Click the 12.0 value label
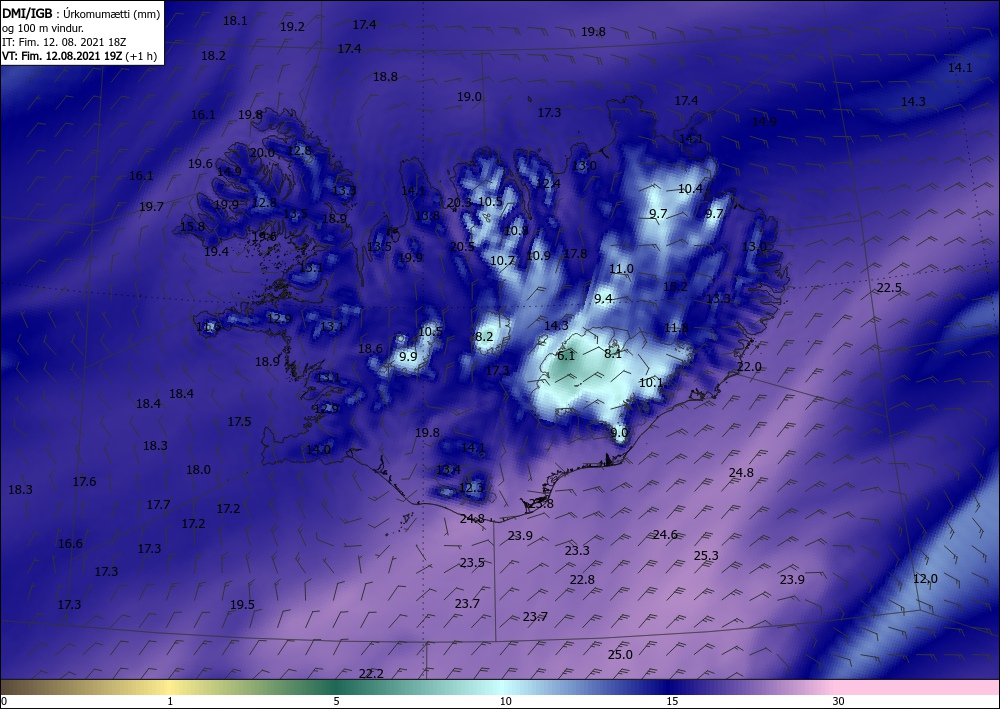Image resolution: width=1000 pixels, height=709 pixels. pos(925,578)
